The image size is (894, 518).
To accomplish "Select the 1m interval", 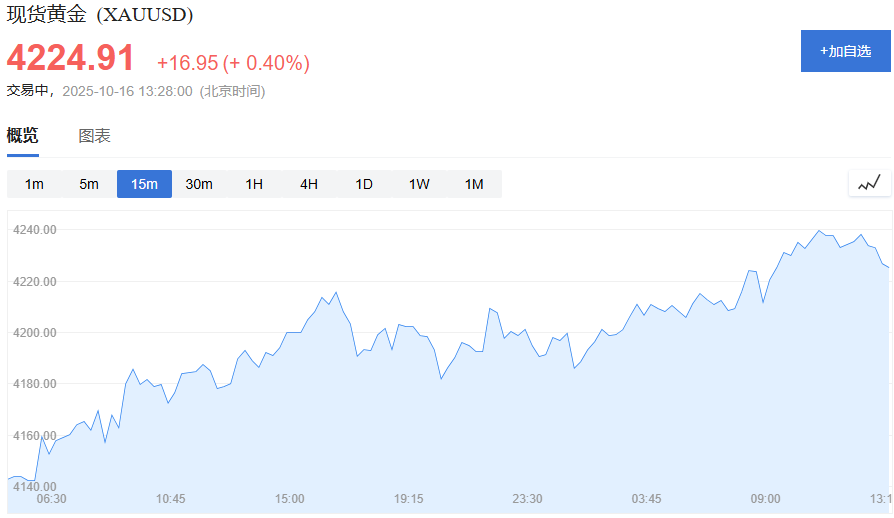I will pyautogui.click(x=34, y=184).
